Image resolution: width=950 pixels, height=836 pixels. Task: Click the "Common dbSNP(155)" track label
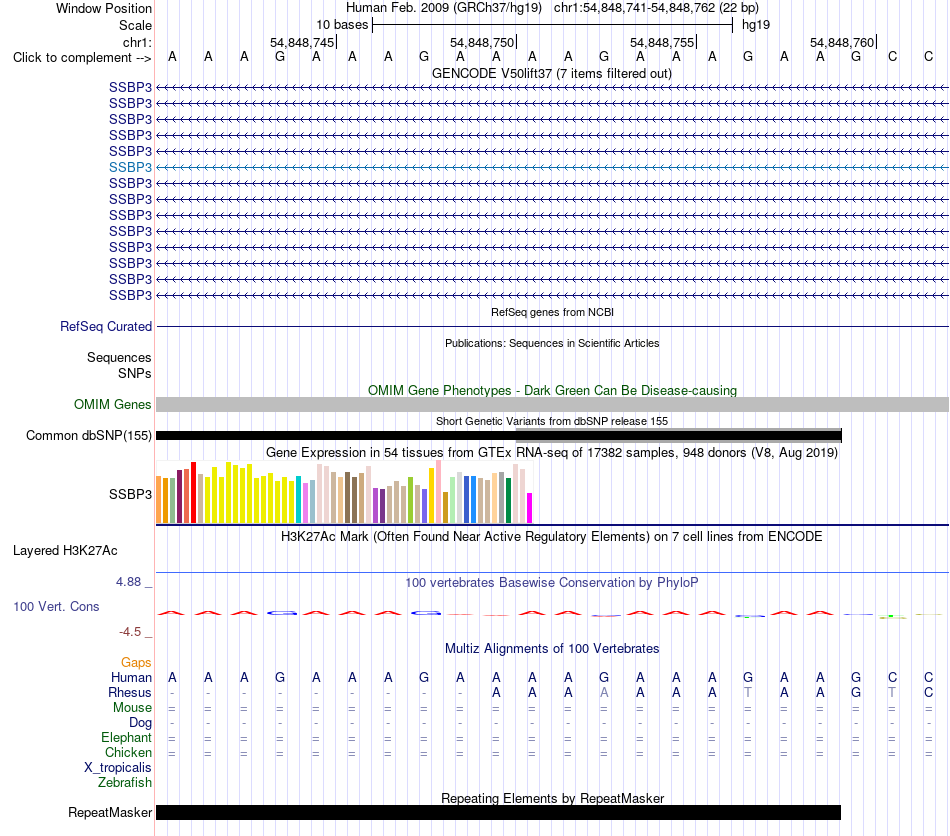pos(88,436)
